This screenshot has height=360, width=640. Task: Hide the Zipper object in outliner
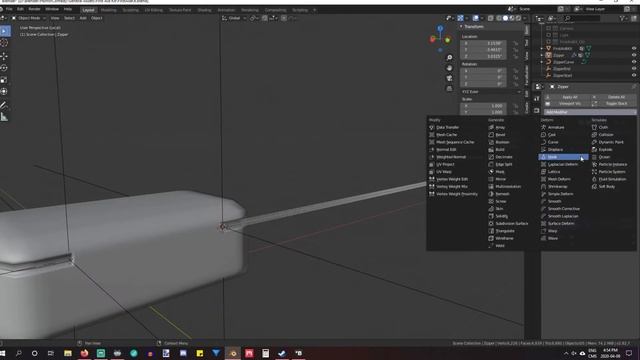point(634,55)
